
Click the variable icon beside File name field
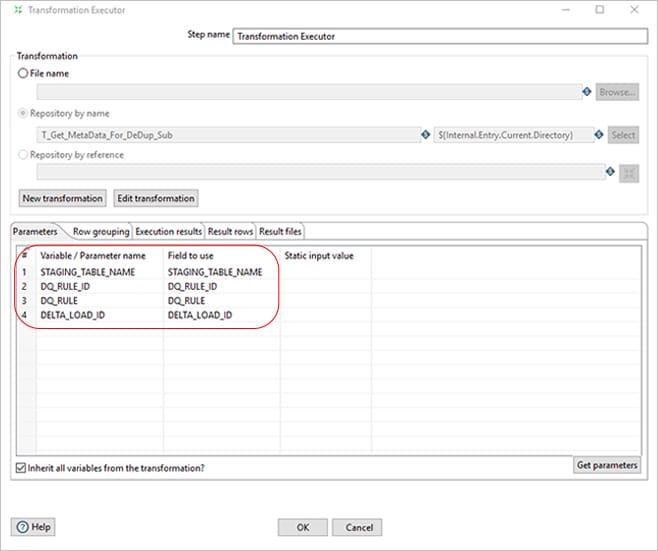click(587, 91)
